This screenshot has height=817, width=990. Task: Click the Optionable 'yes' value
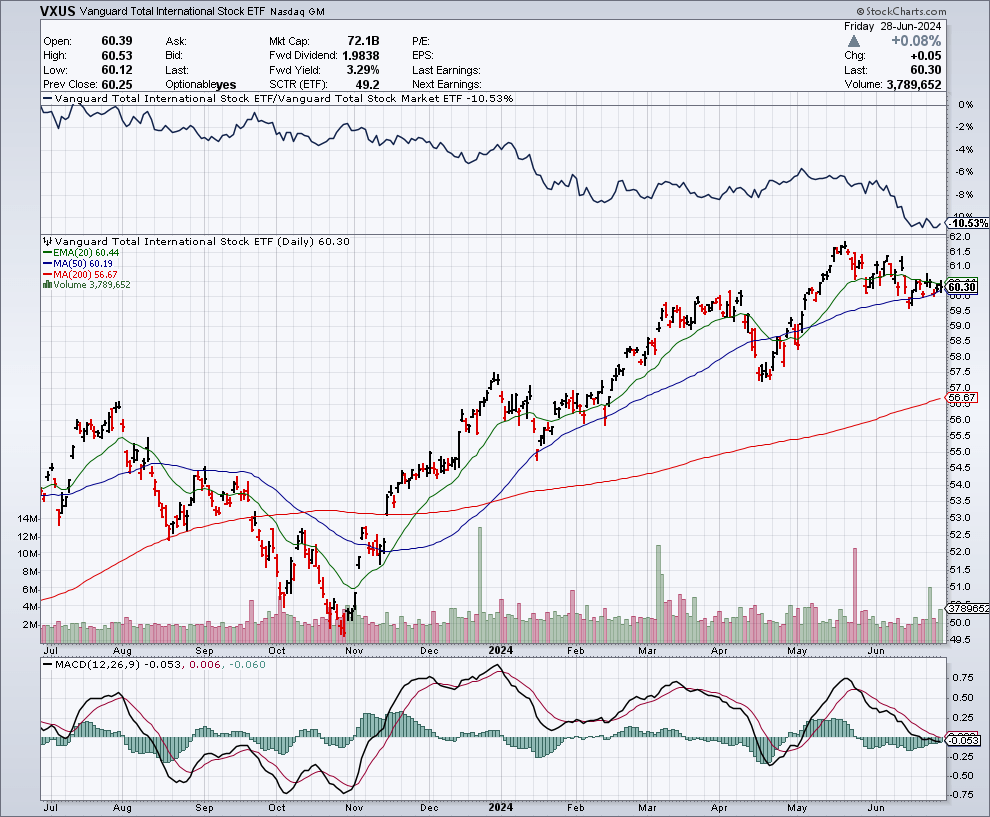tap(228, 84)
